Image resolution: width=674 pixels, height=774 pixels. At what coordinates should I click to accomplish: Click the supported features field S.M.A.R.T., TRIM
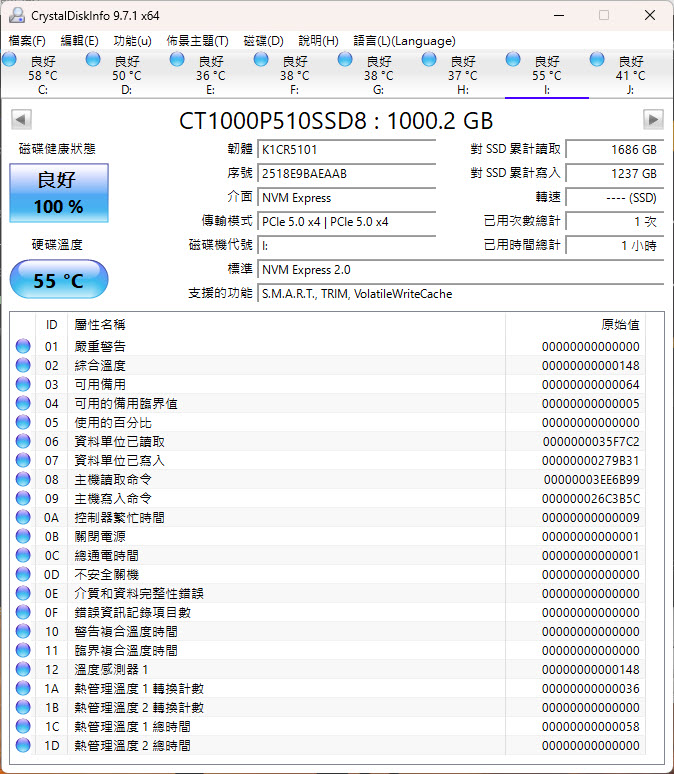coord(461,294)
